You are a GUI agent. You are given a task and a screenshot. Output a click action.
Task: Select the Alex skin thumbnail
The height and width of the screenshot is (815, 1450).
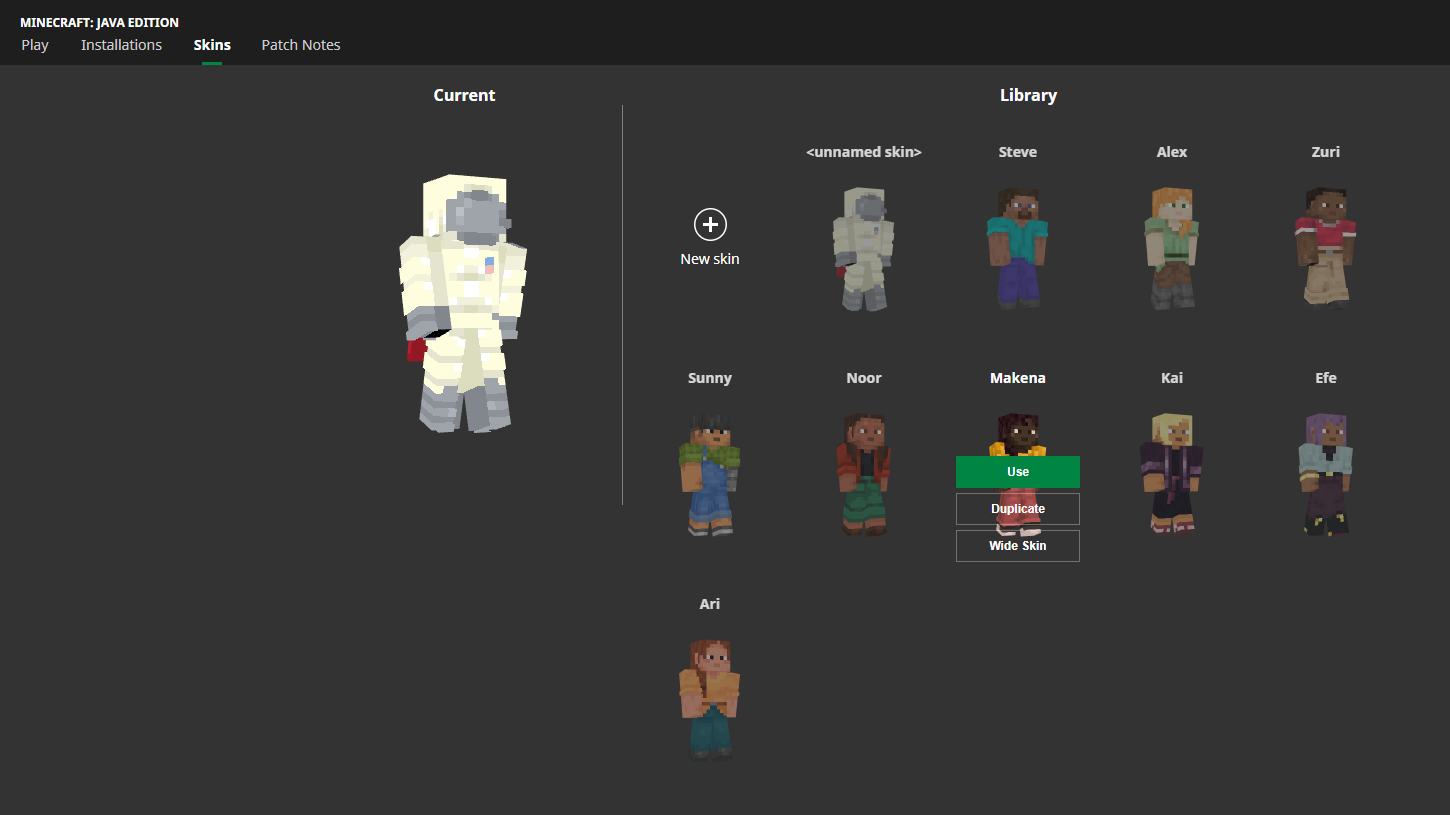pos(1171,247)
